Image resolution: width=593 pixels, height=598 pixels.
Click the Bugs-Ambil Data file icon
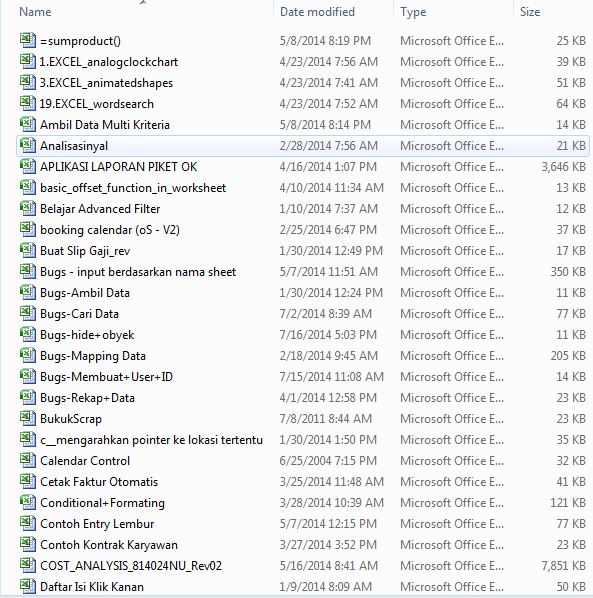28,292
